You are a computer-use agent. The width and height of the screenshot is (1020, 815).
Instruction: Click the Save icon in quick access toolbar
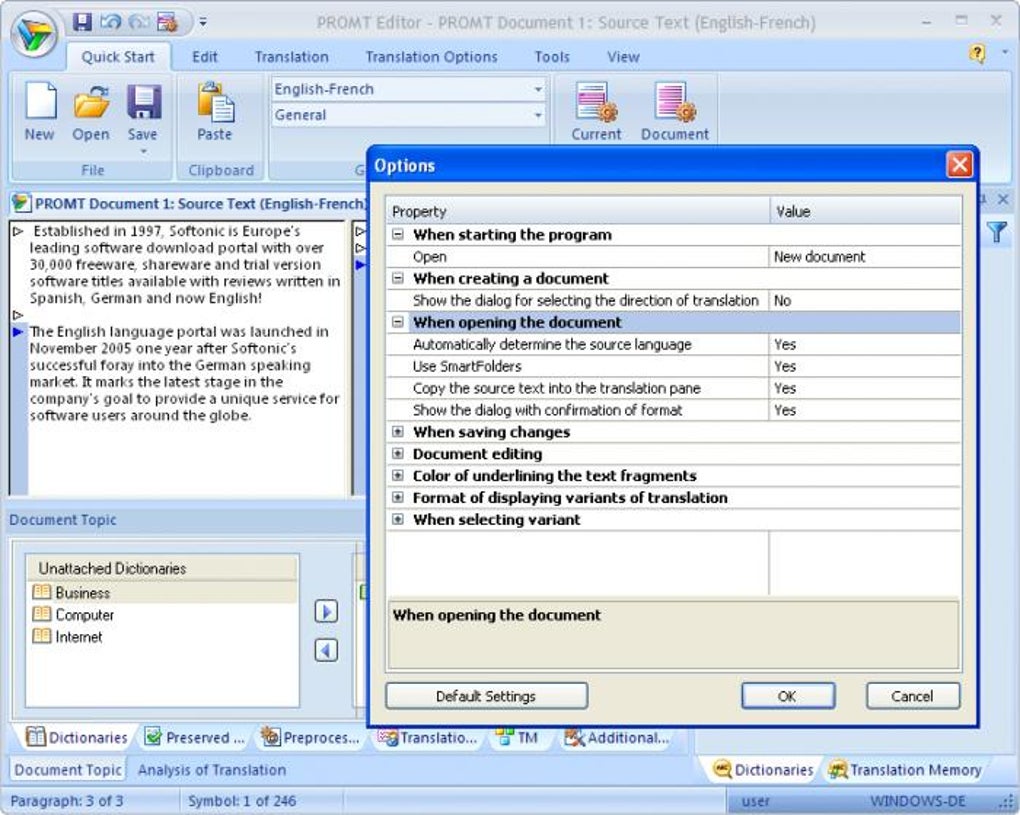pyautogui.click(x=82, y=21)
